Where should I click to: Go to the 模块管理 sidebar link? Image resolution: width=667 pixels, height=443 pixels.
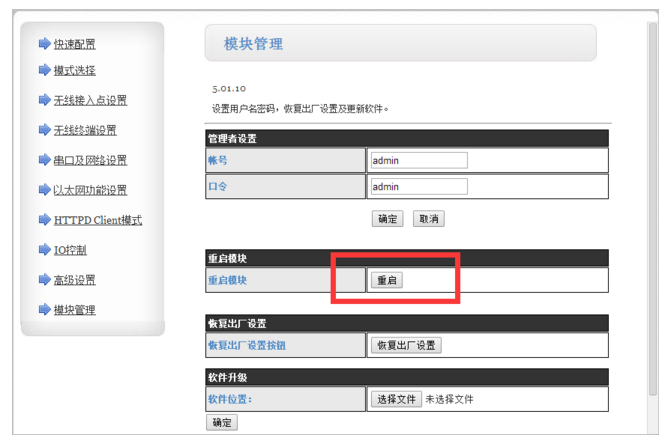(75, 310)
